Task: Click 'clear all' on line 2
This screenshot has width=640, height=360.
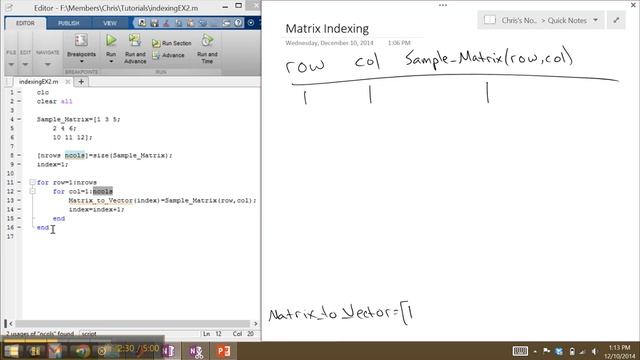Action: [55, 102]
